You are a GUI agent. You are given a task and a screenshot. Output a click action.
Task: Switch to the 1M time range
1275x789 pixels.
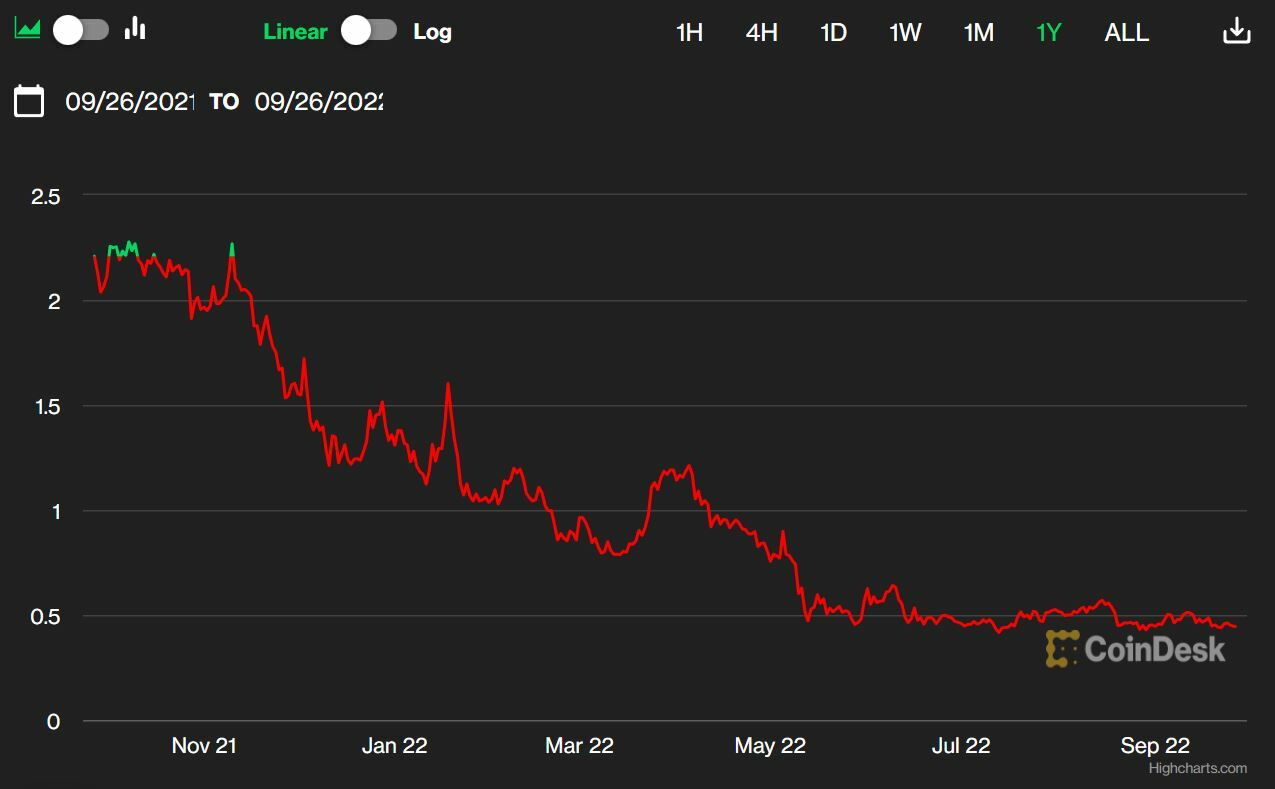[978, 33]
